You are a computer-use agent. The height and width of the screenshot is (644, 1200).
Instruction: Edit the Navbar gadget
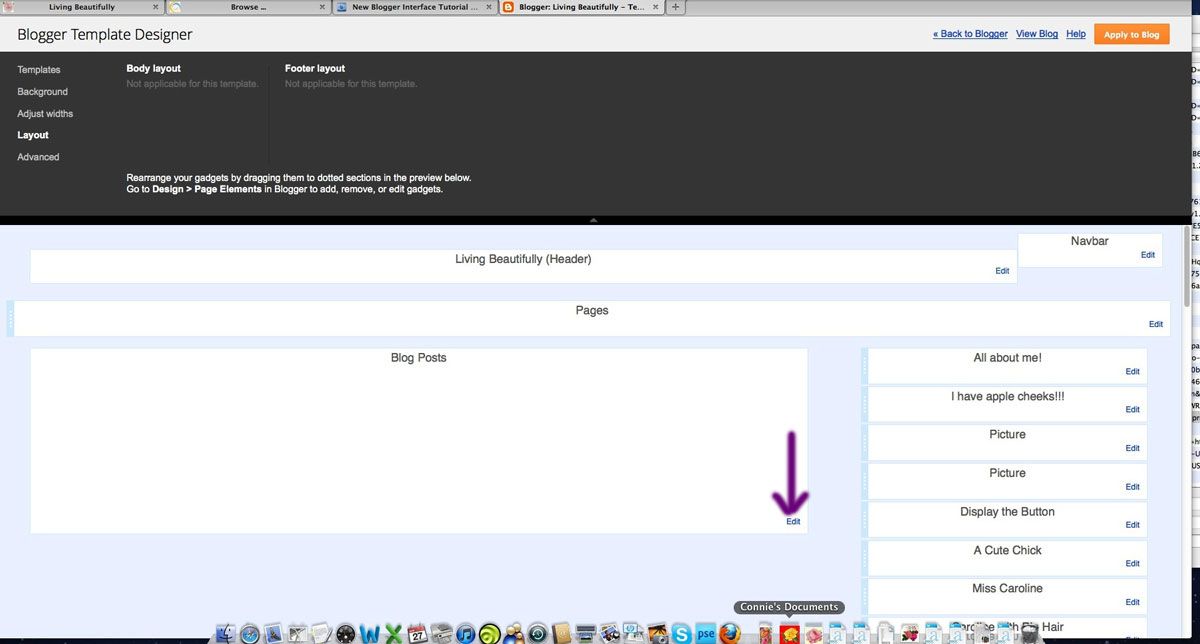(1148, 255)
